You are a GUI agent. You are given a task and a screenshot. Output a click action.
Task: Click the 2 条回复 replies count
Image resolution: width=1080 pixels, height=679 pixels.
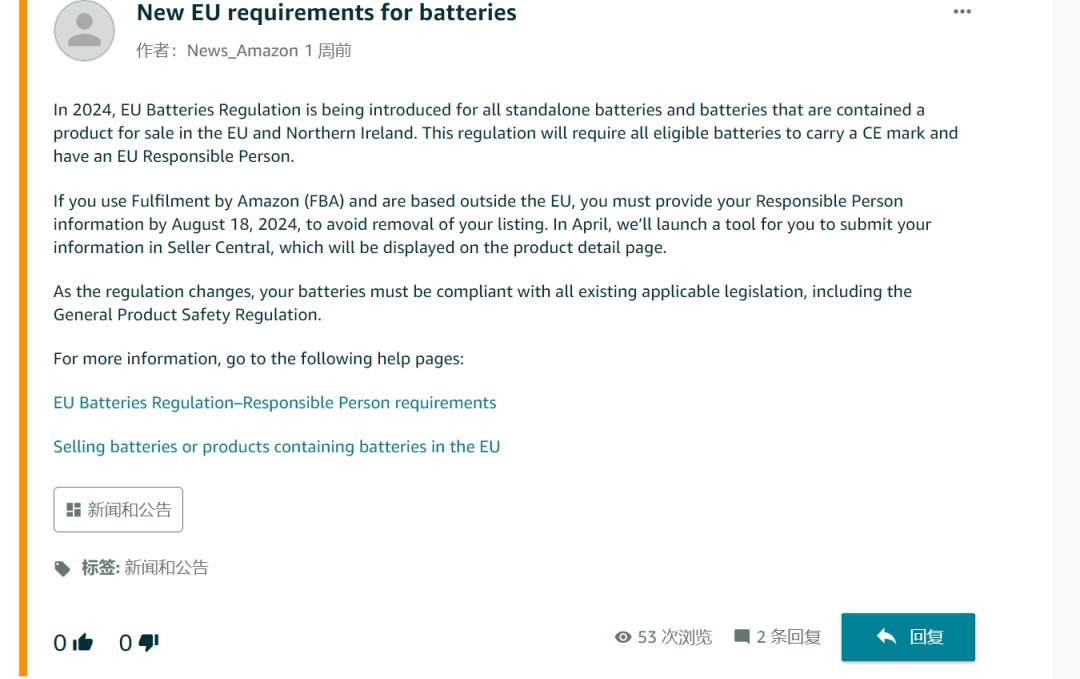tap(788, 637)
